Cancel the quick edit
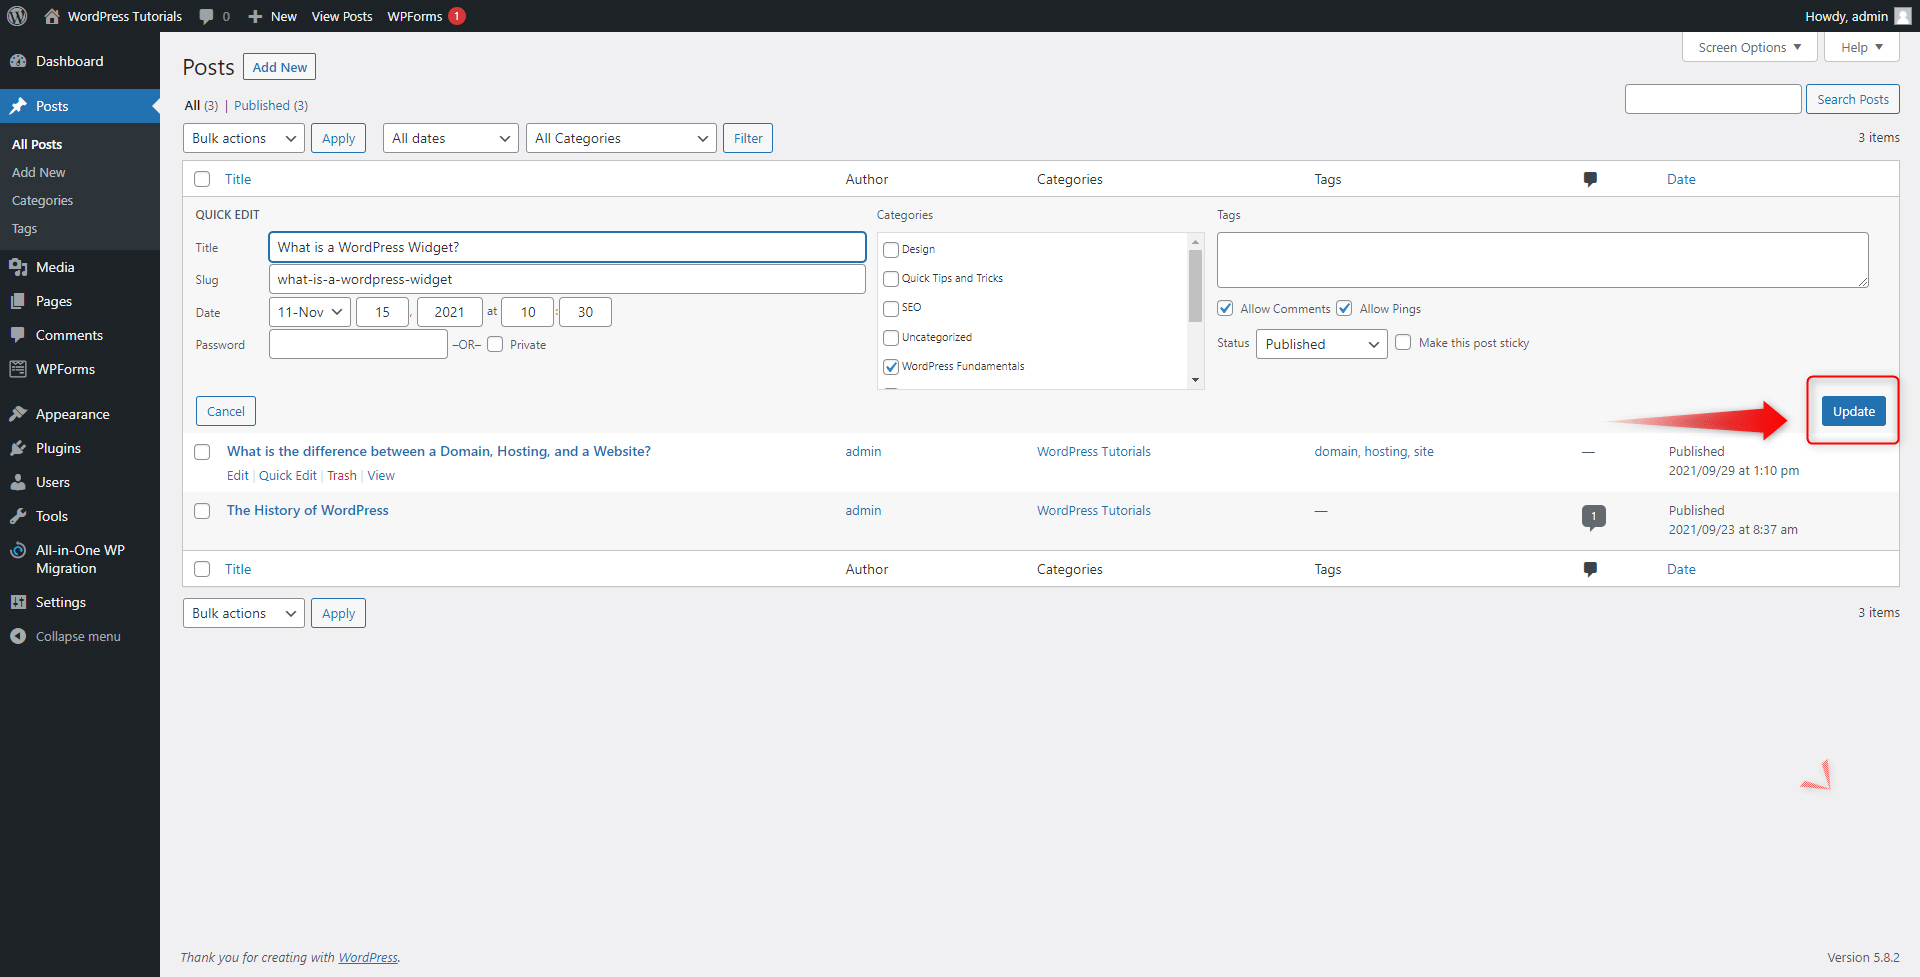This screenshot has width=1920, height=977. (x=225, y=411)
